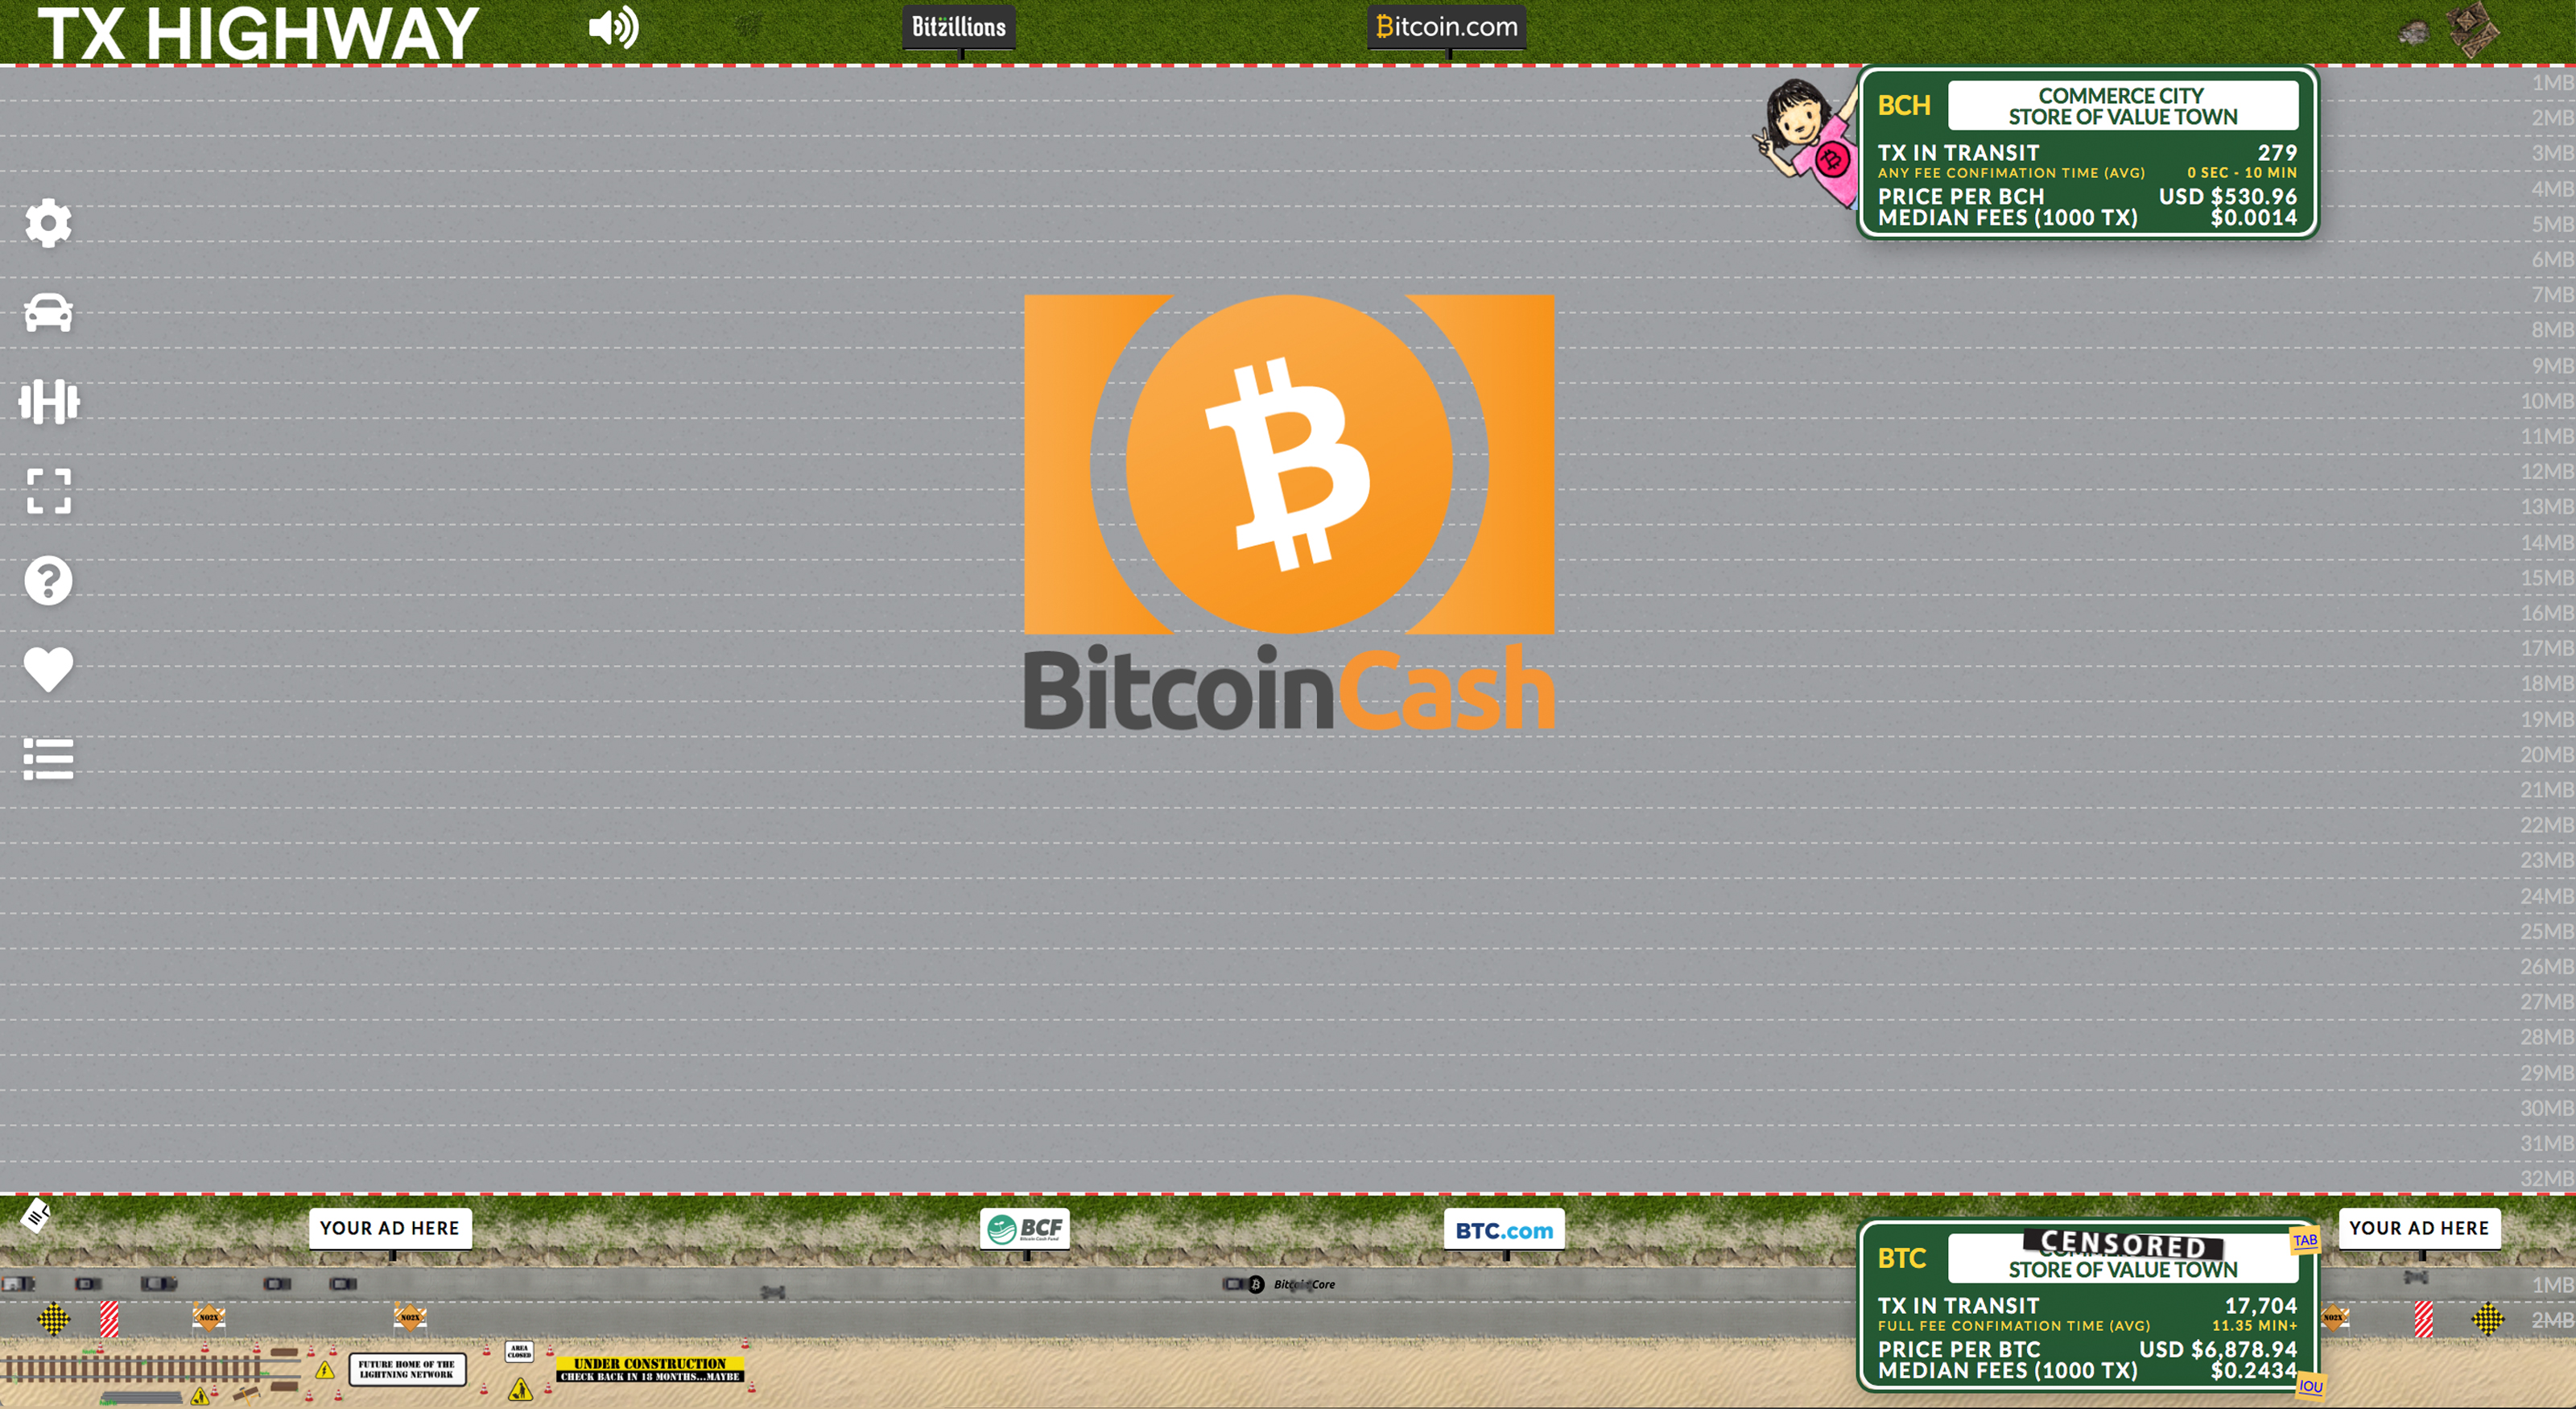2576x1409 pixels.
Task: Open the BCF Bitcoin Cash Fund billboard
Action: tap(1025, 1229)
